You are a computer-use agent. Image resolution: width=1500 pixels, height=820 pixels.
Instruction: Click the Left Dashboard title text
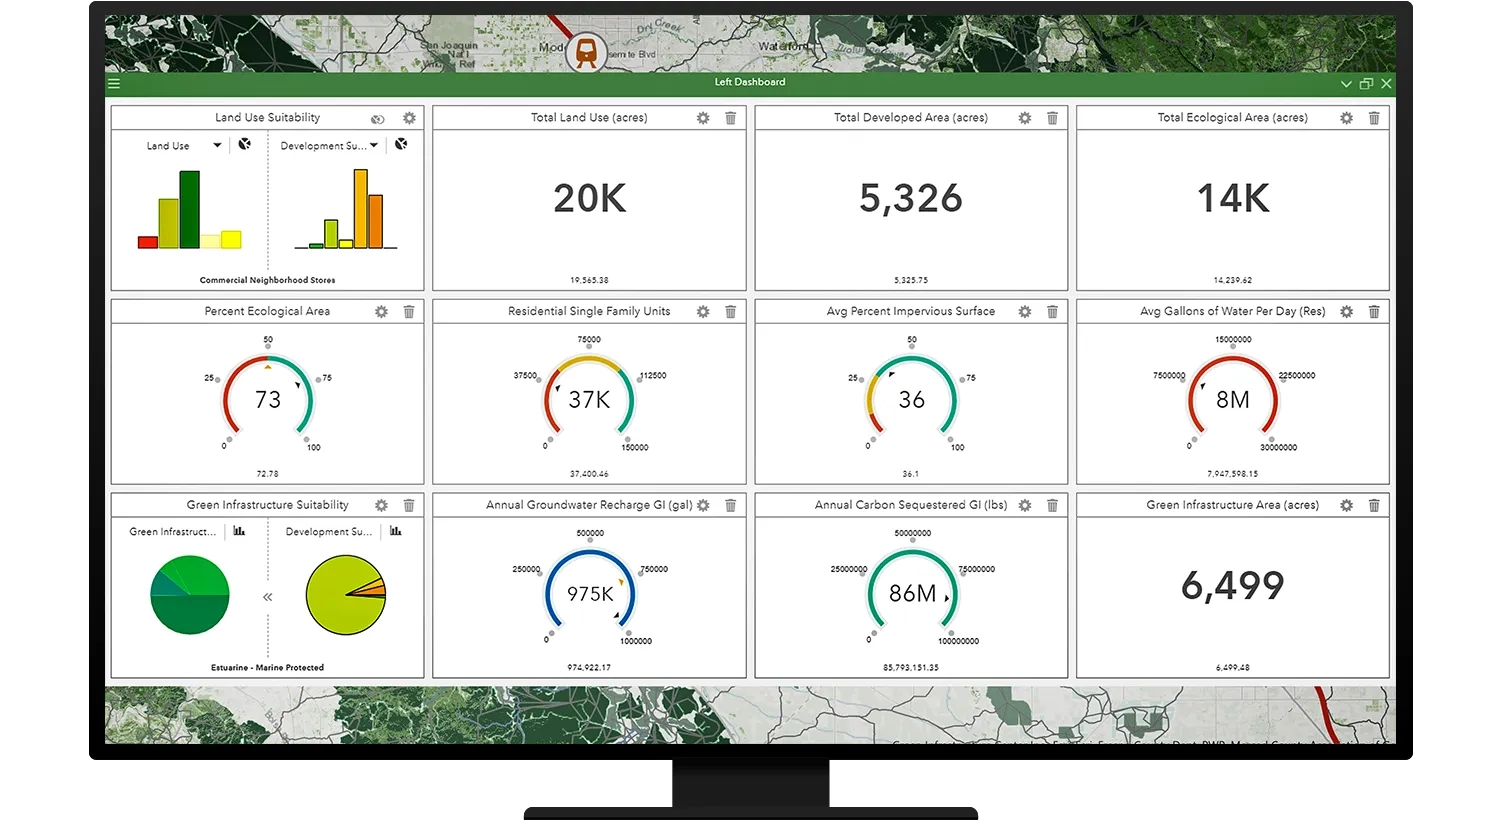point(750,82)
